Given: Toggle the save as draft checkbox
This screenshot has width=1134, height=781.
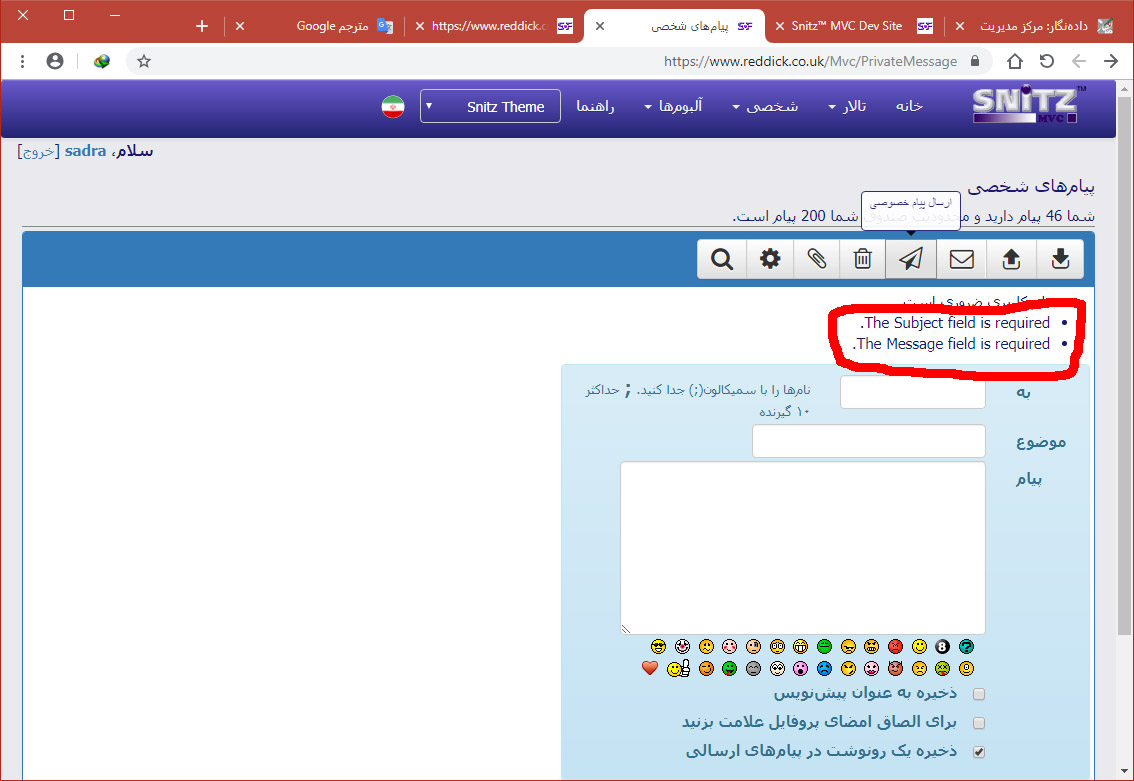Looking at the screenshot, I should coord(979,694).
